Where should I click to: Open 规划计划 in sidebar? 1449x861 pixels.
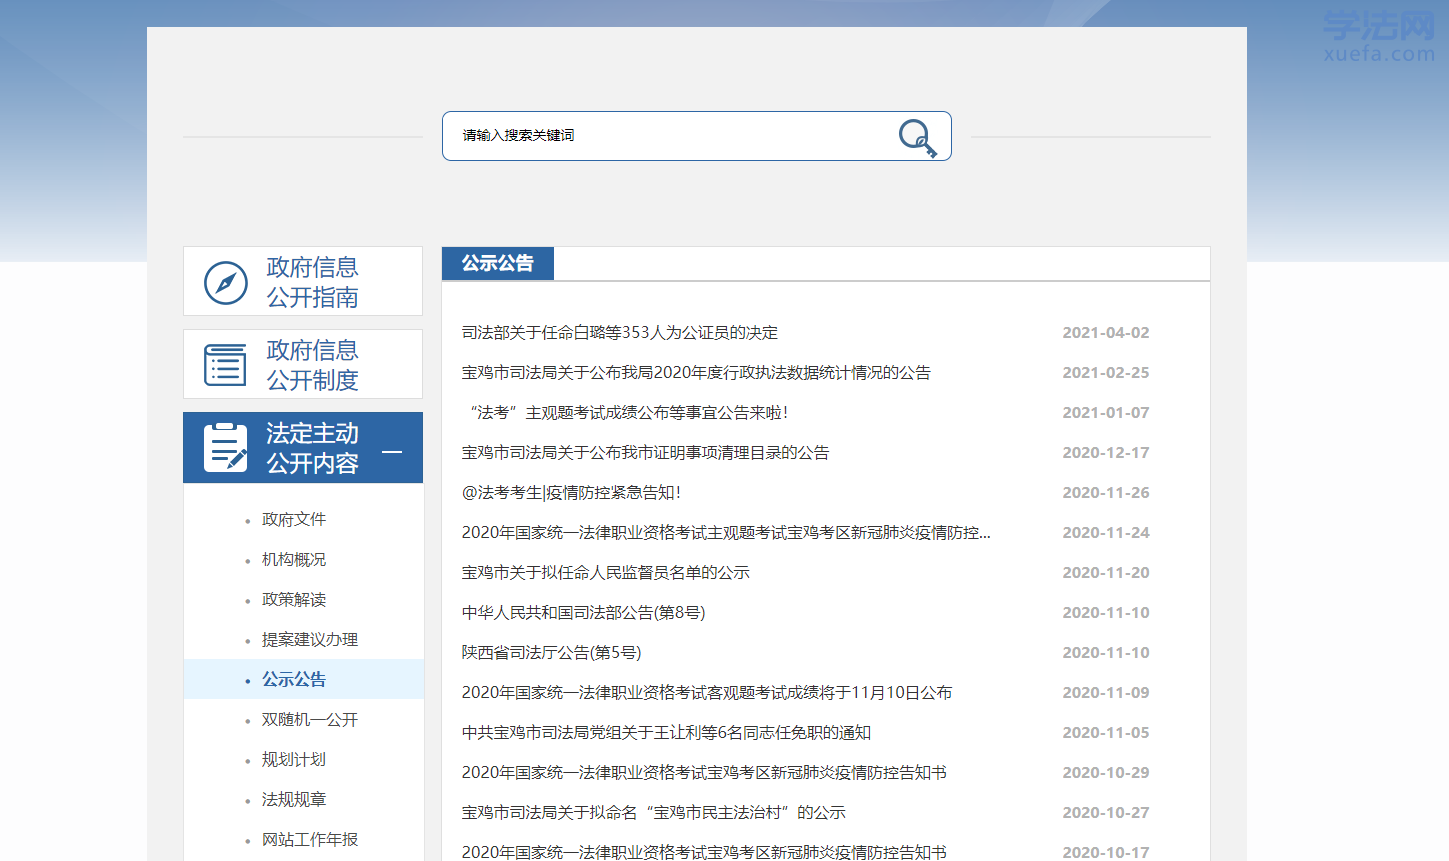294,759
